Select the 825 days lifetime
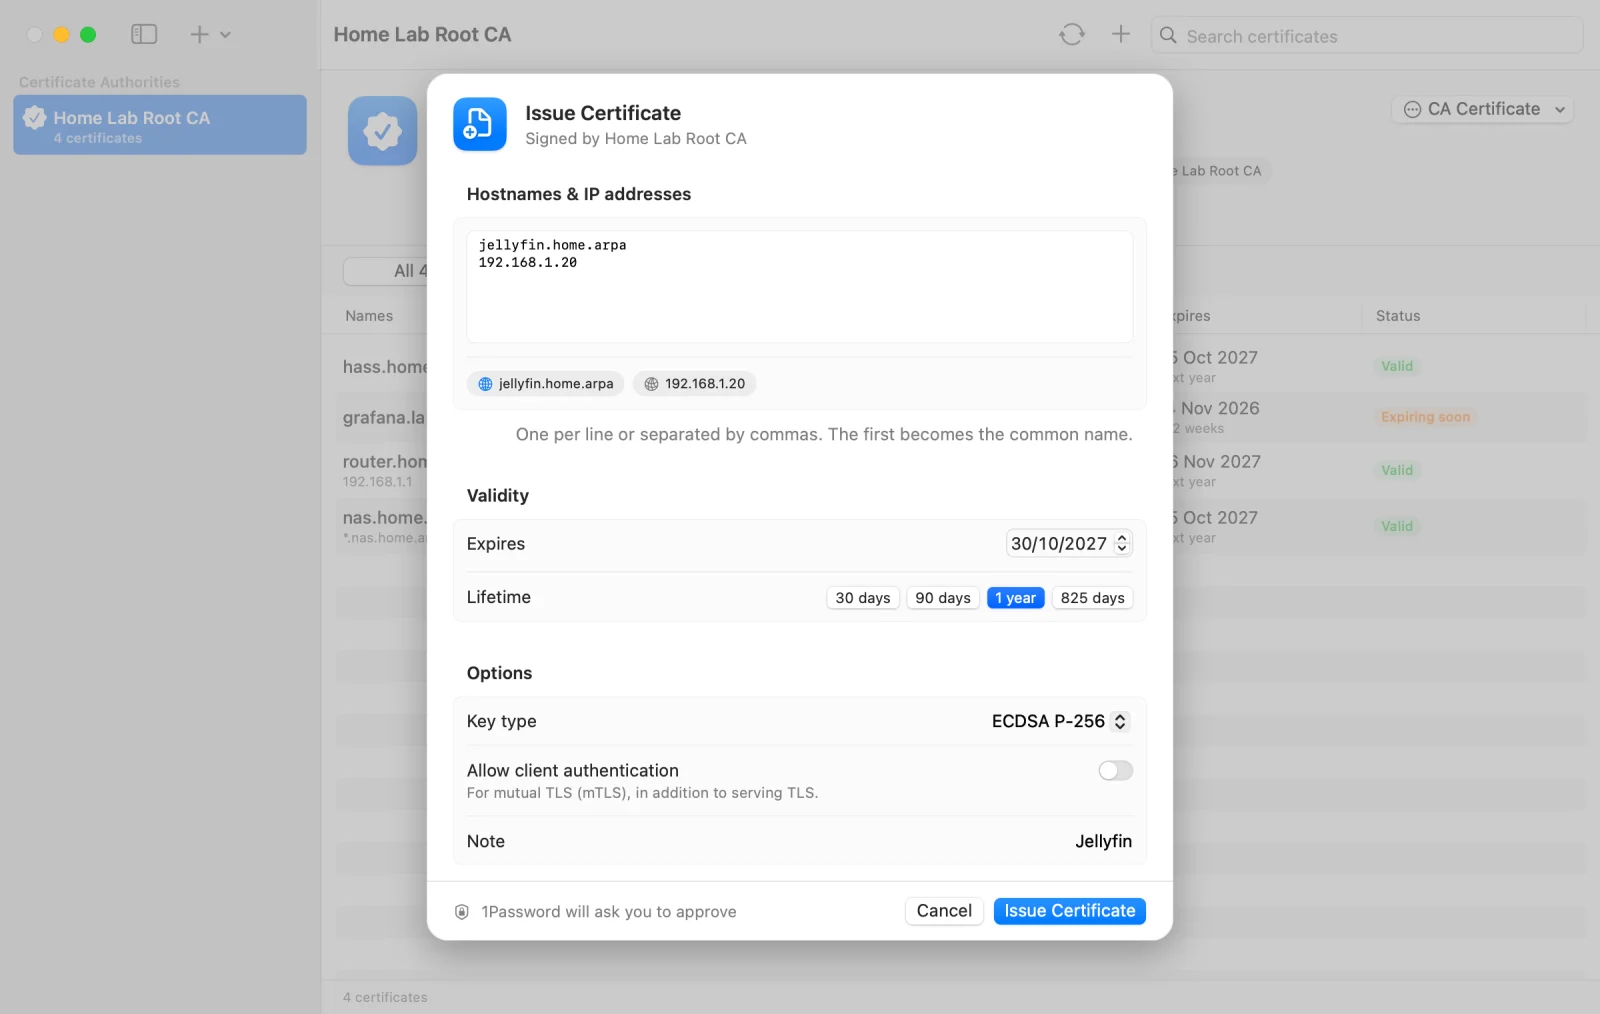The width and height of the screenshot is (1600, 1014). coord(1092,598)
